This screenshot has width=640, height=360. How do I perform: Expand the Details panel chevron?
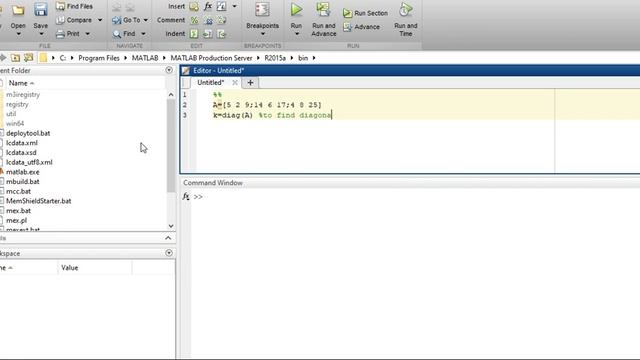click(x=168, y=238)
